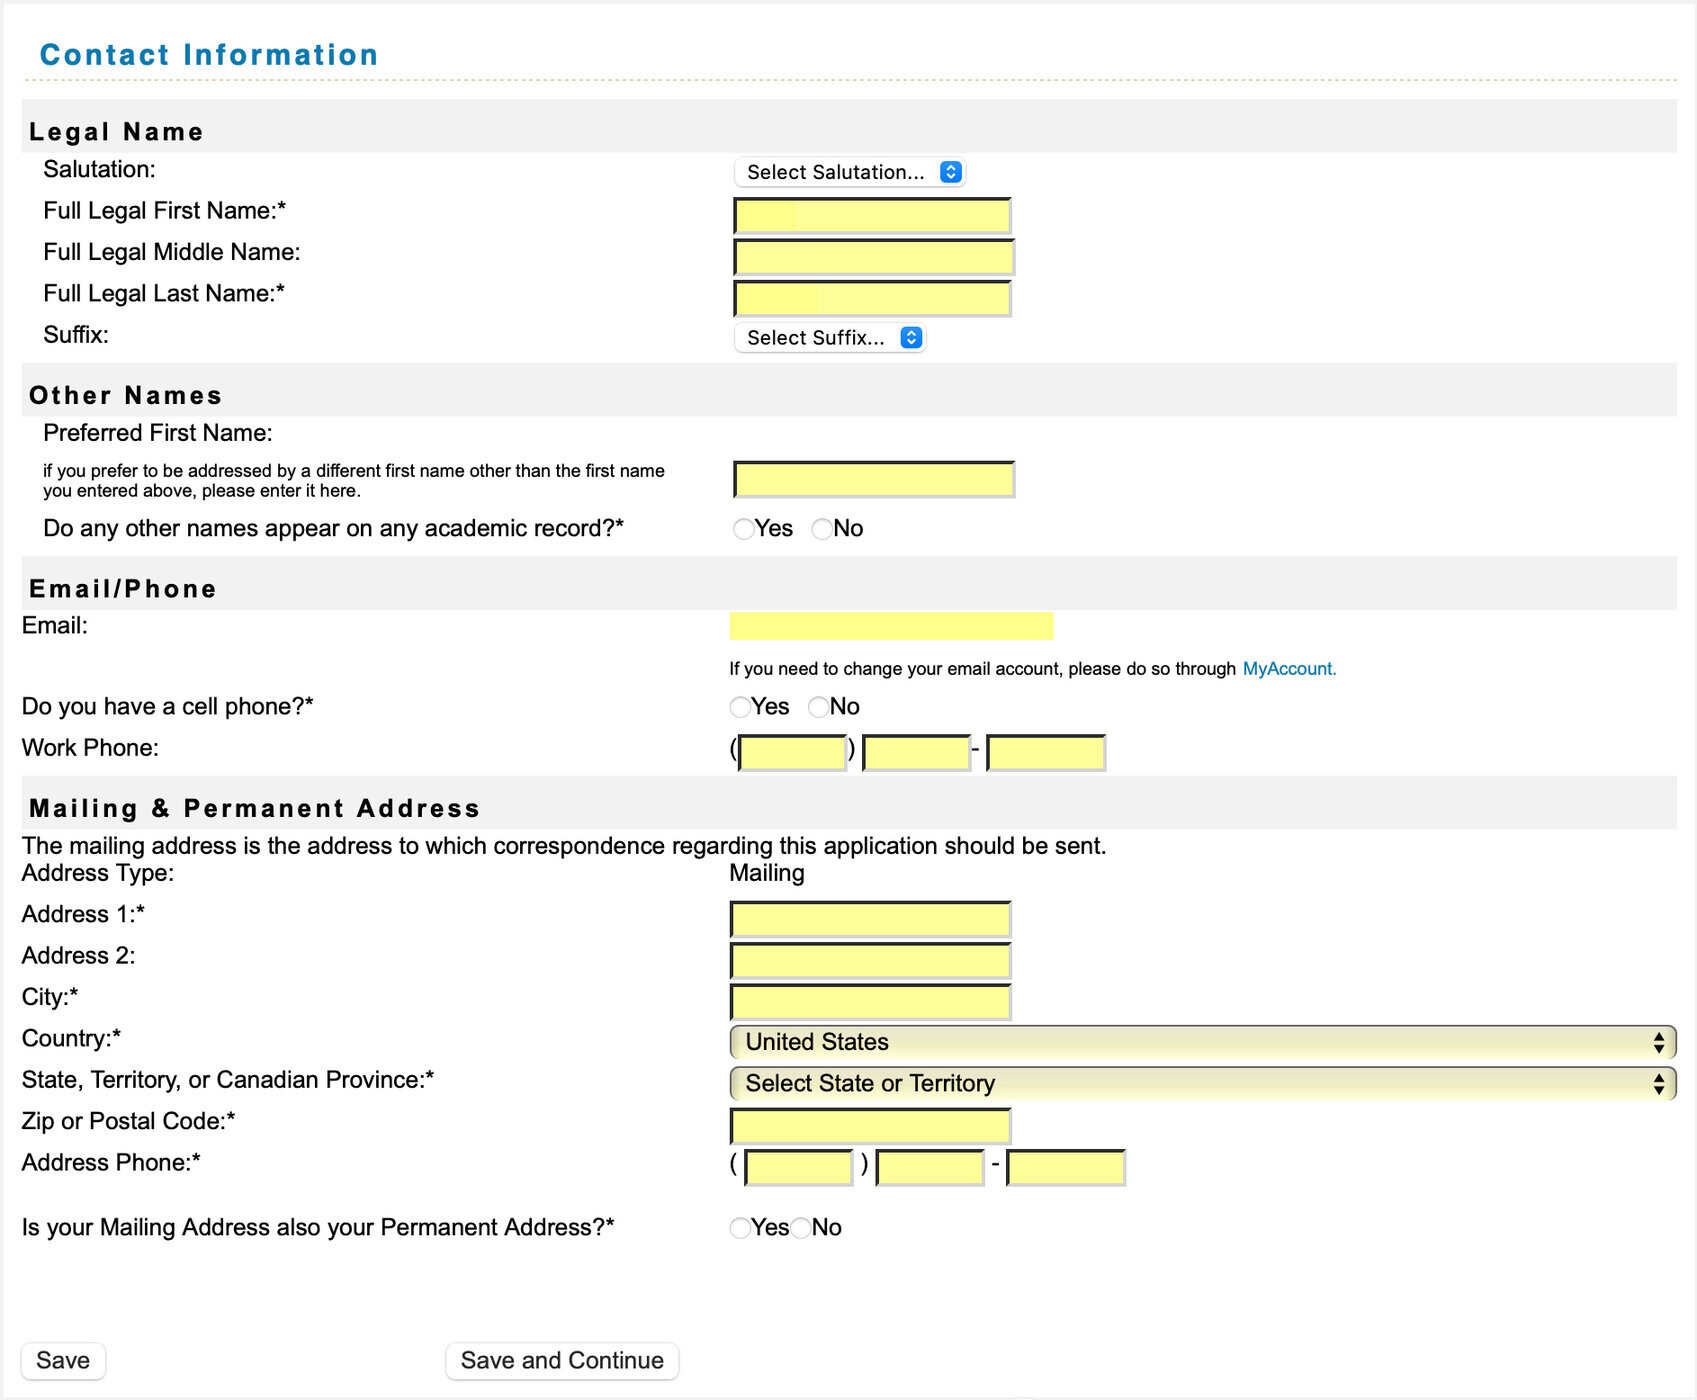This screenshot has width=1697, height=1400.
Task: Click the Email input field
Action: click(890, 626)
